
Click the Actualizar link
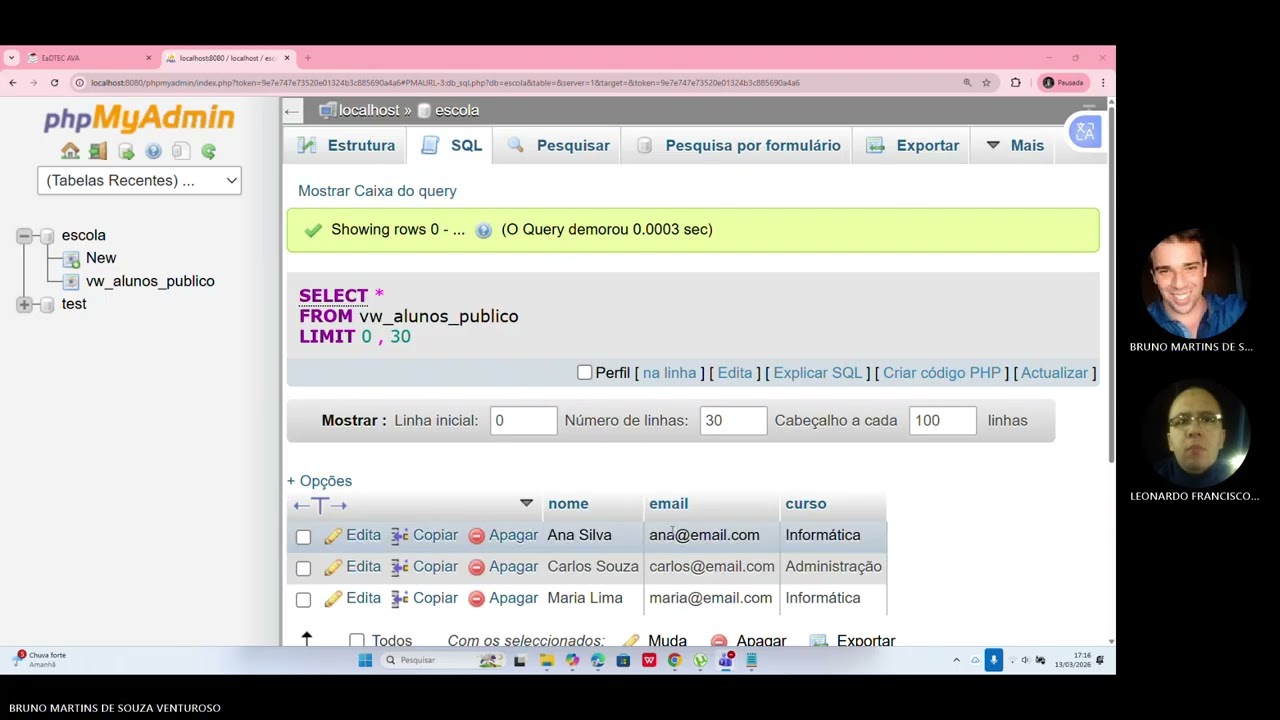click(x=1054, y=373)
